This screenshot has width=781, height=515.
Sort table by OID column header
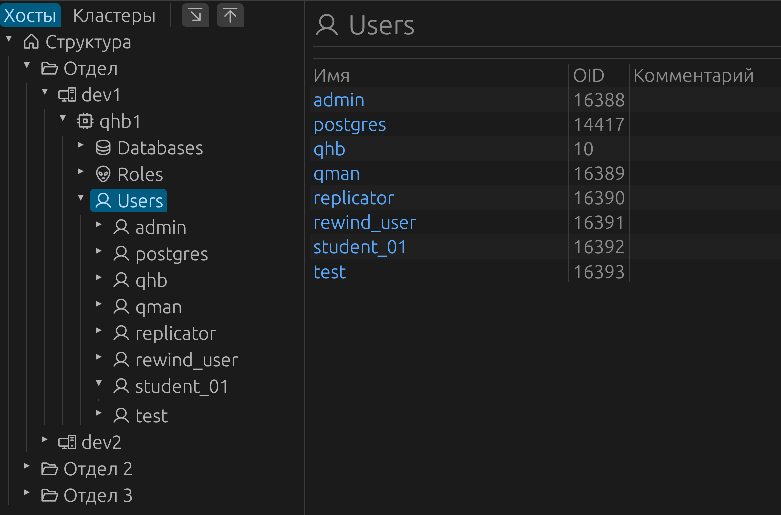tap(589, 76)
